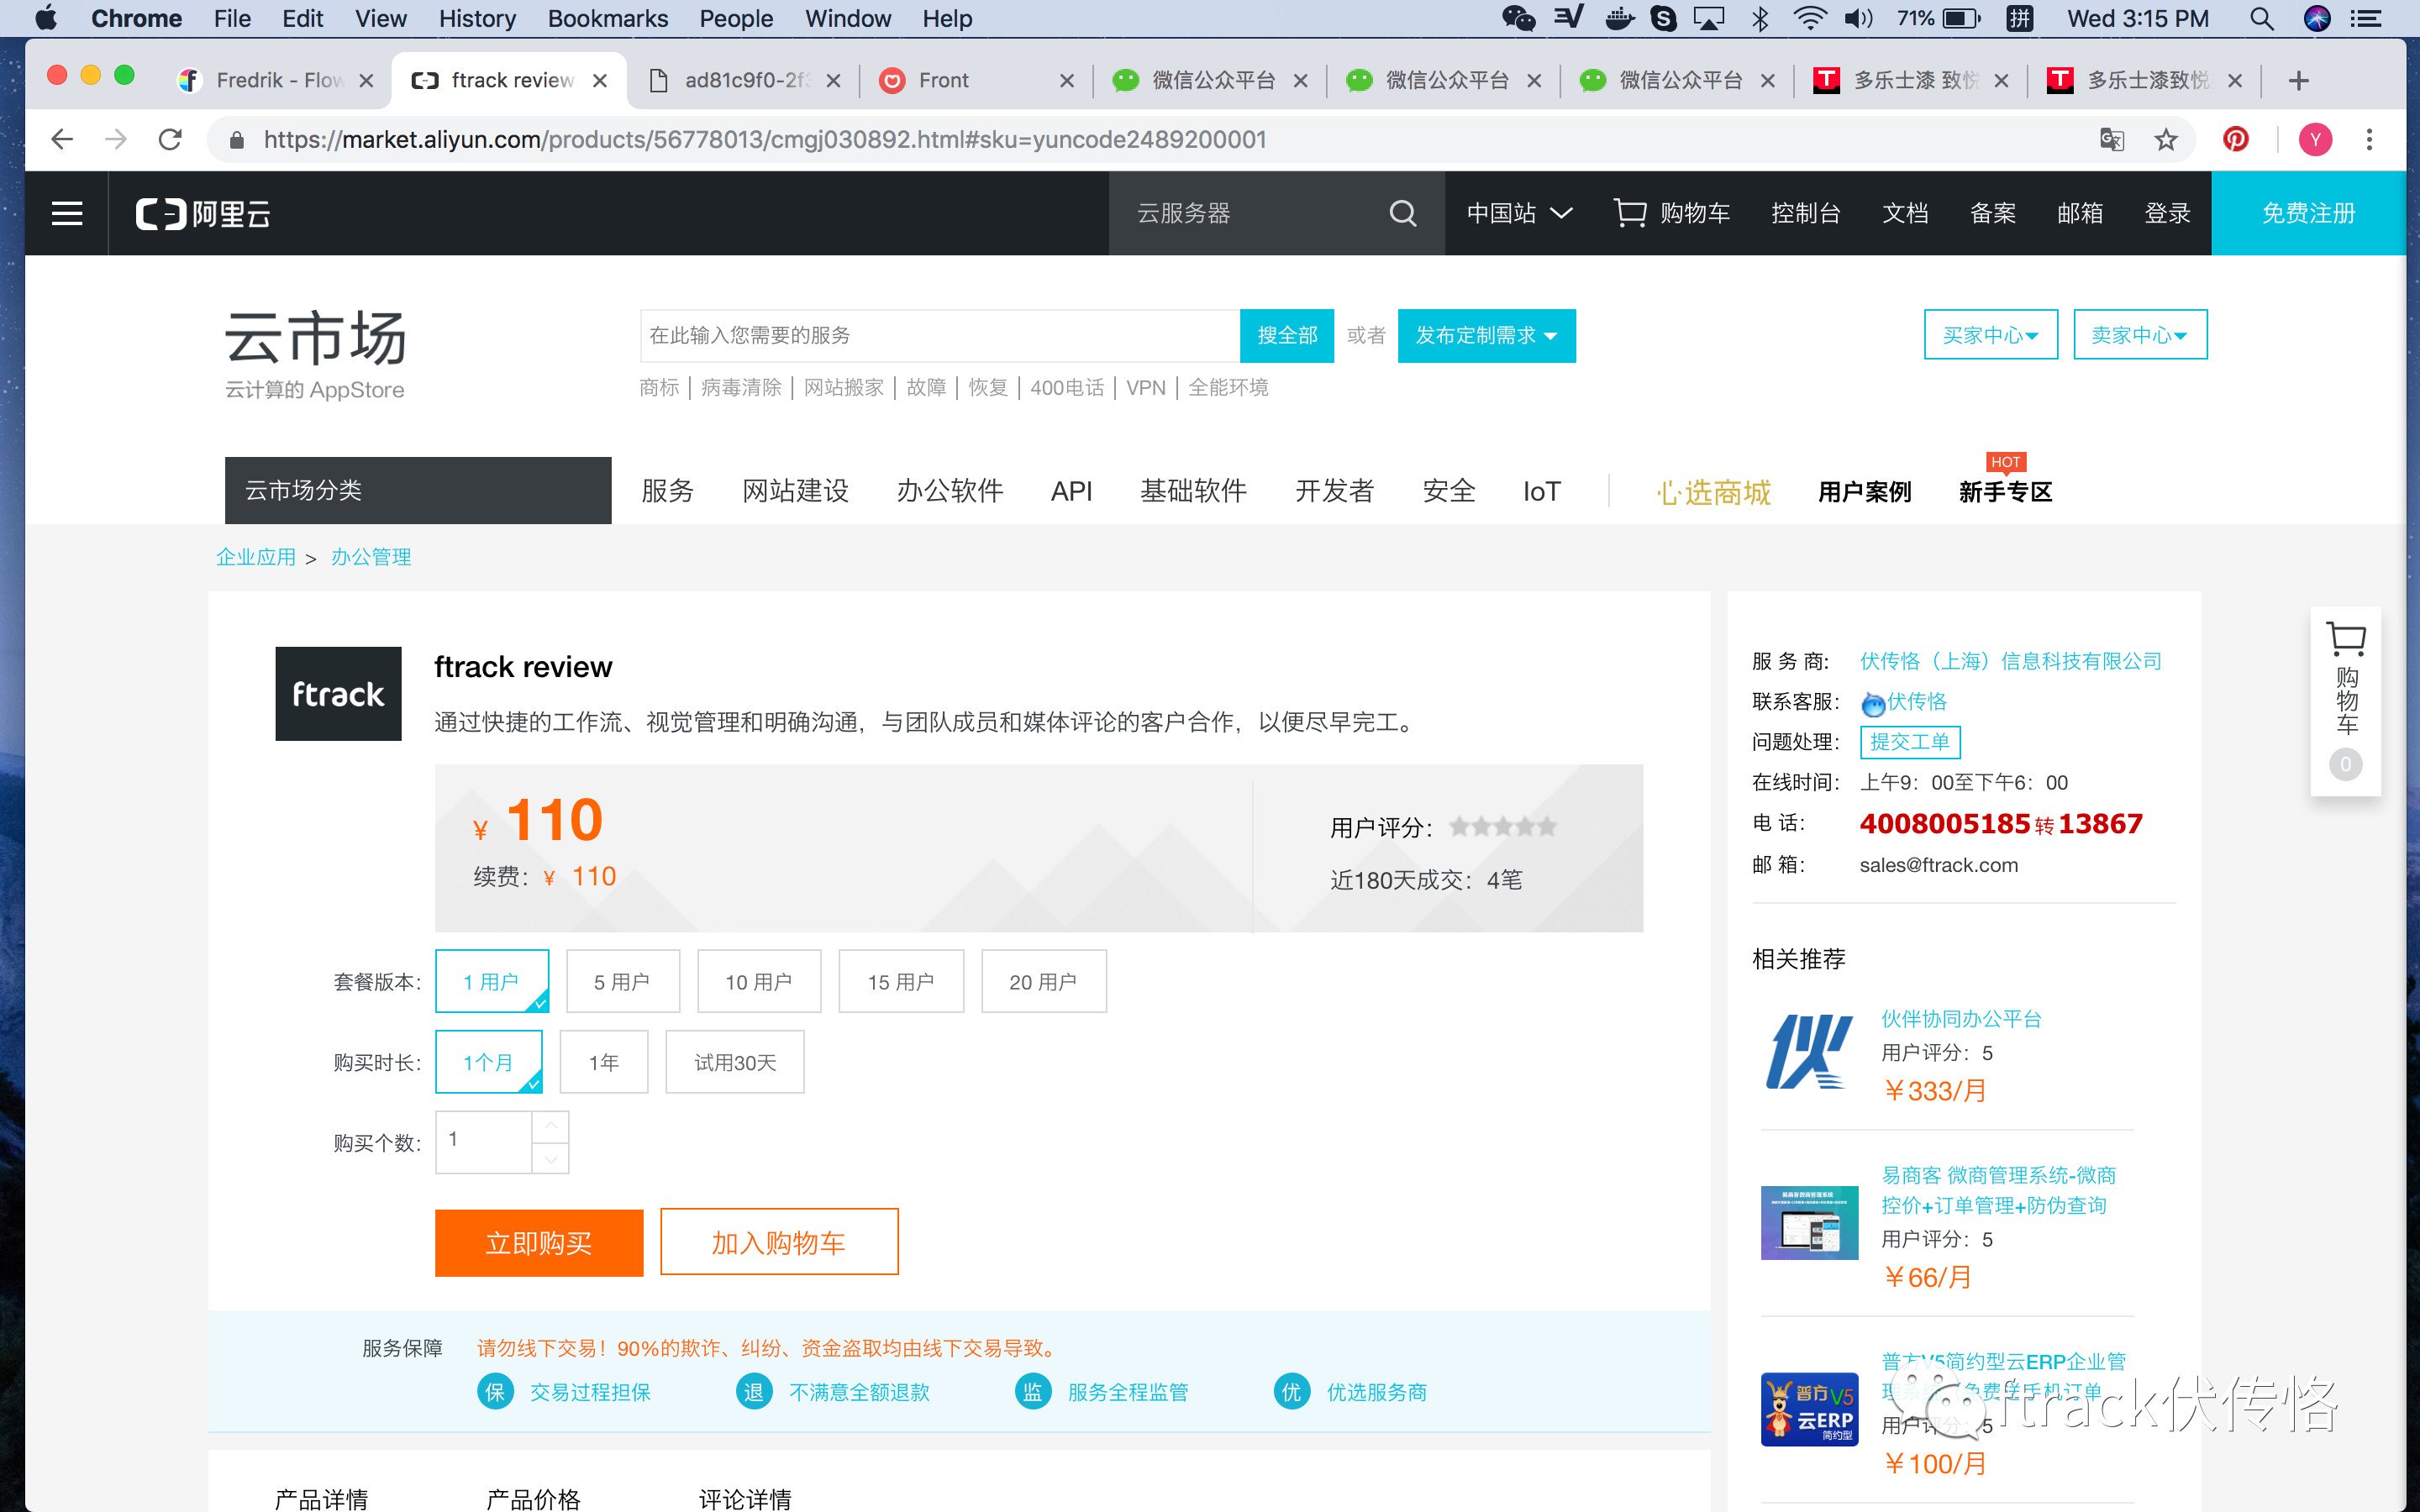Click the Pinterest extension icon
The height and width of the screenshot is (1512, 2420).
click(2236, 139)
